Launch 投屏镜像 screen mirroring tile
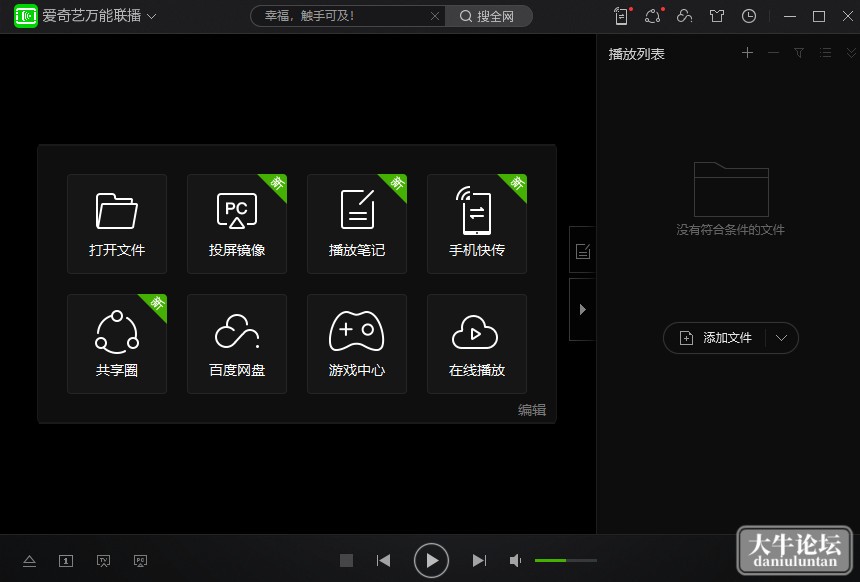Screen dimensions: 860x582 pos(237,224)
